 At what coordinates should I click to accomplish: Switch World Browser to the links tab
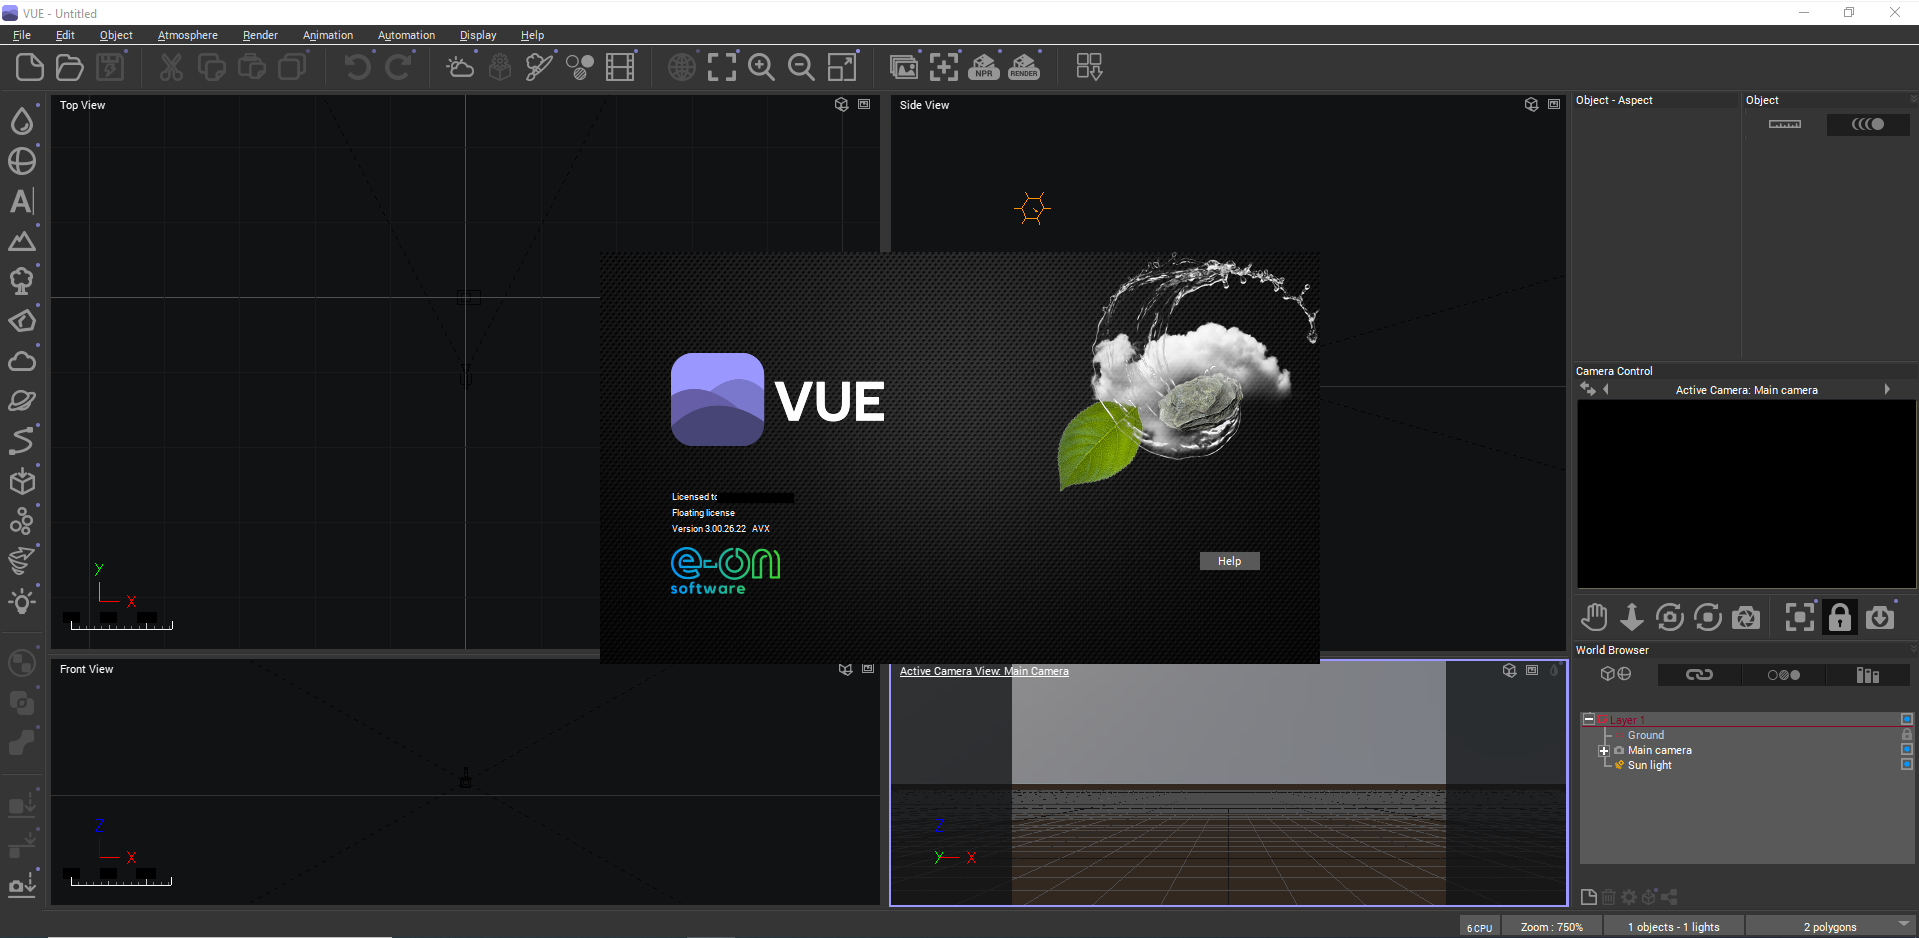coord(1699,675)
